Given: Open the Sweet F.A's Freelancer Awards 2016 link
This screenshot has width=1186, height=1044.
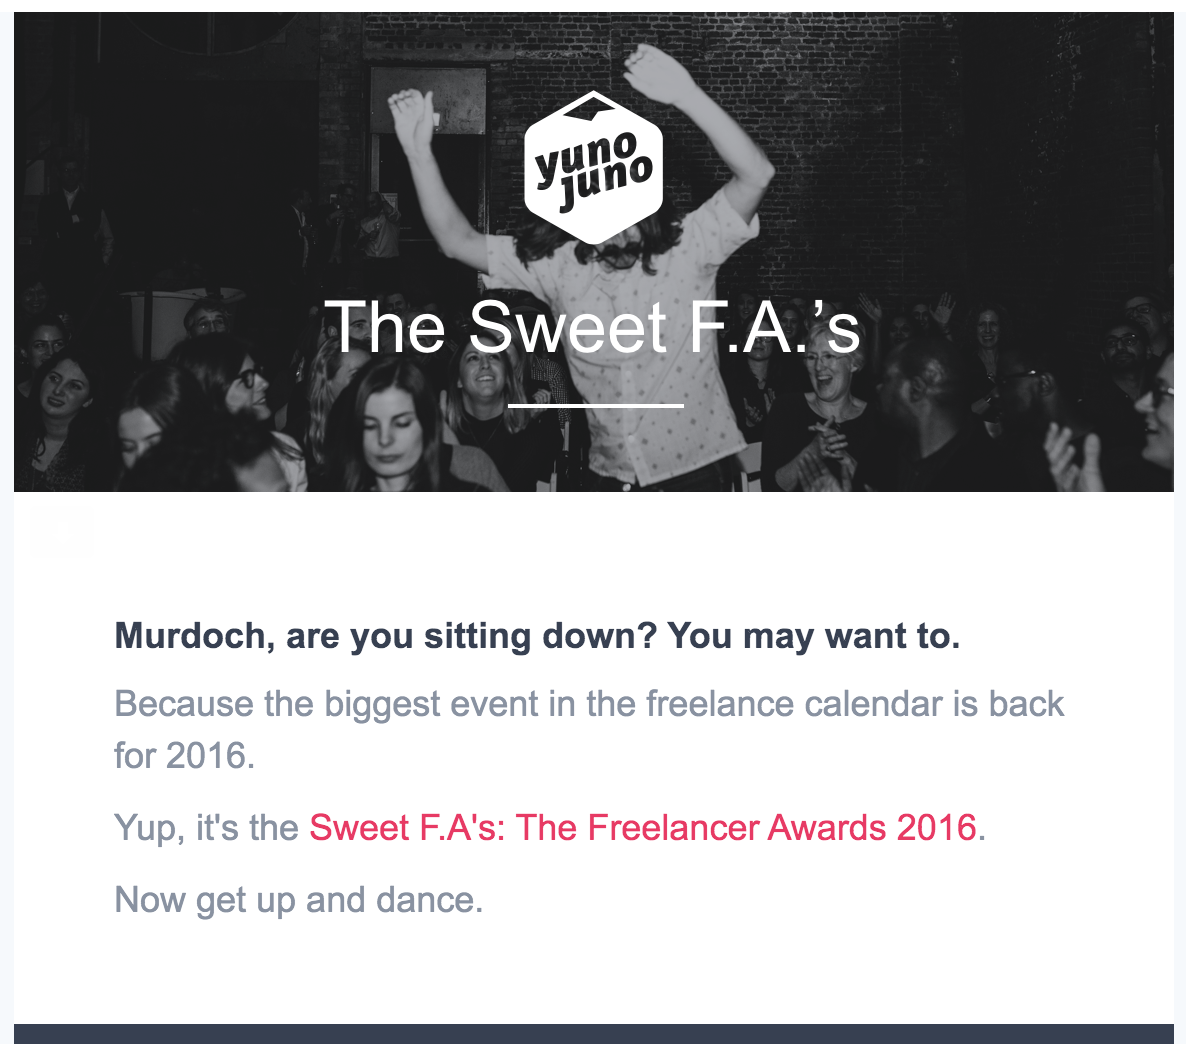Looking at the screenshot, I should point(642,828).
